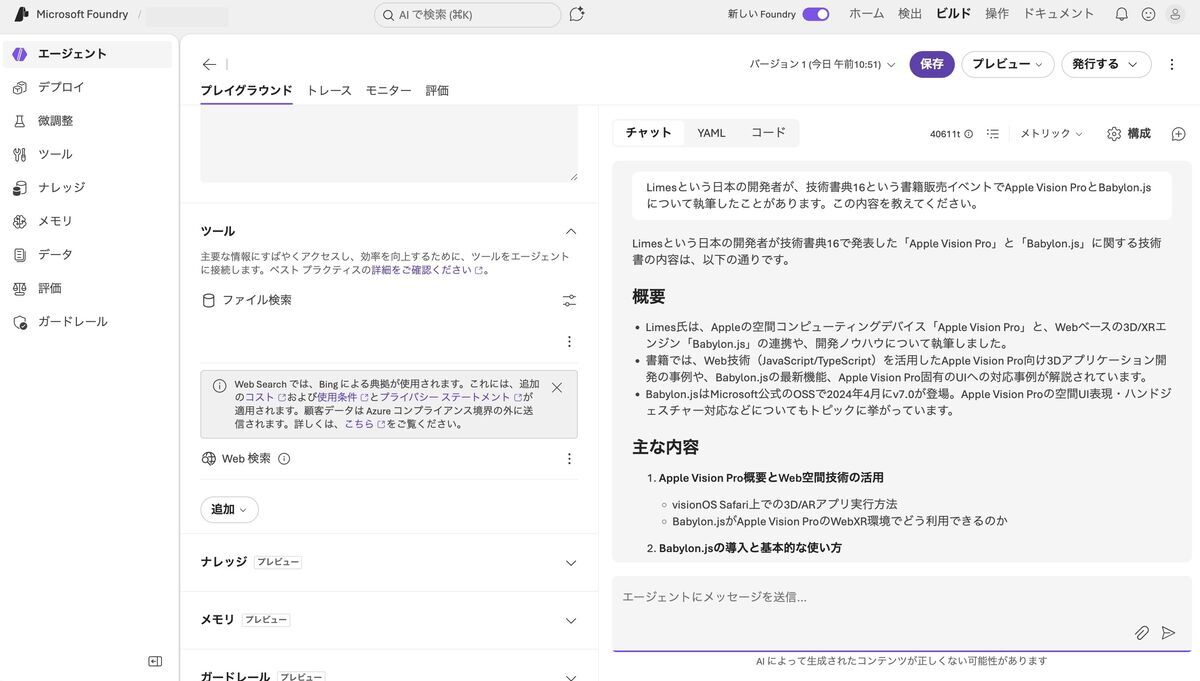1200x681 pixels.
Task: Open エージェント in the sidebar
Action: click(x=87, y=54)
